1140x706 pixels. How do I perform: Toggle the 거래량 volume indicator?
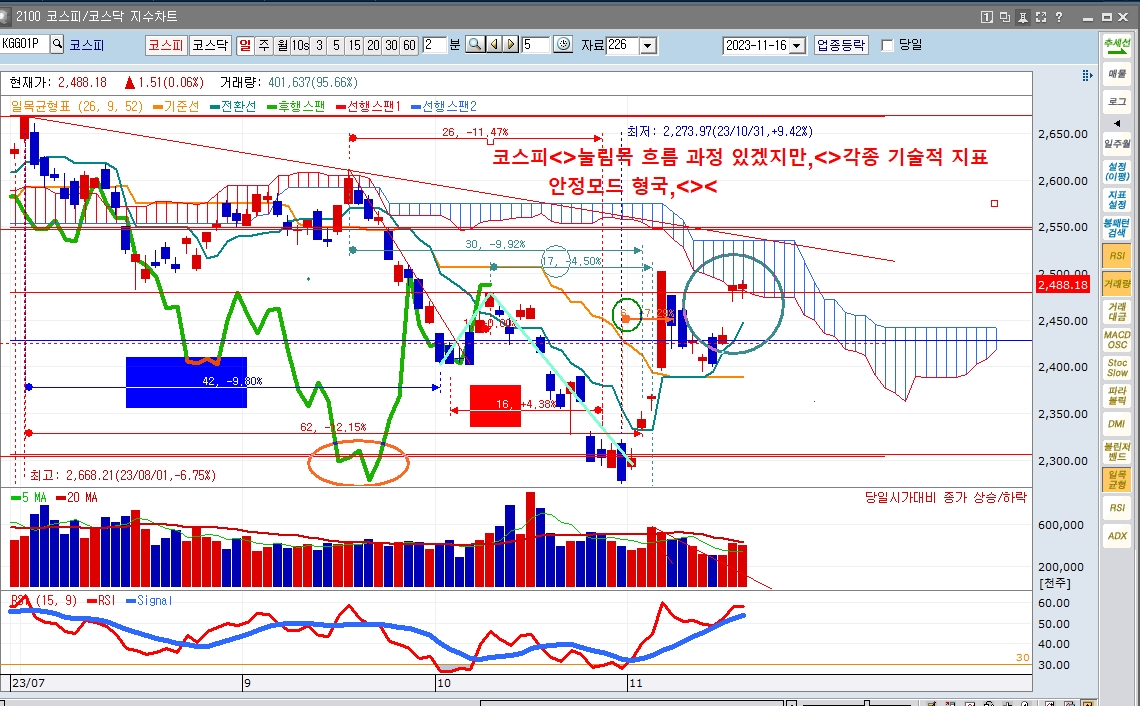click(1117, 284)
